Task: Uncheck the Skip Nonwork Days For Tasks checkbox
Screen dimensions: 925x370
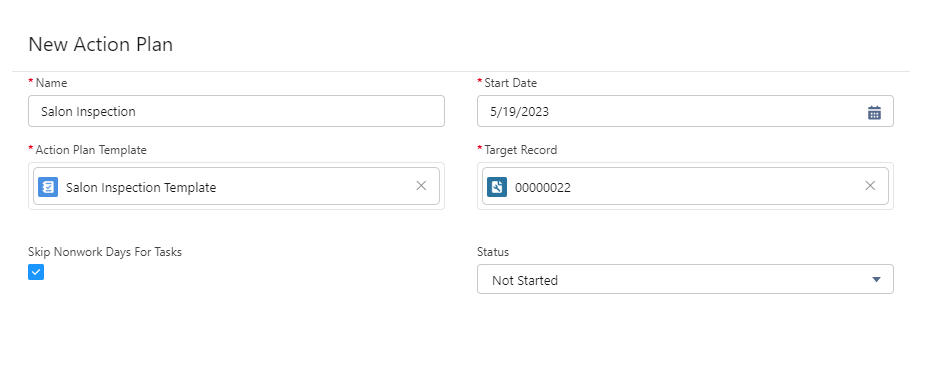Action: [36, 272]
